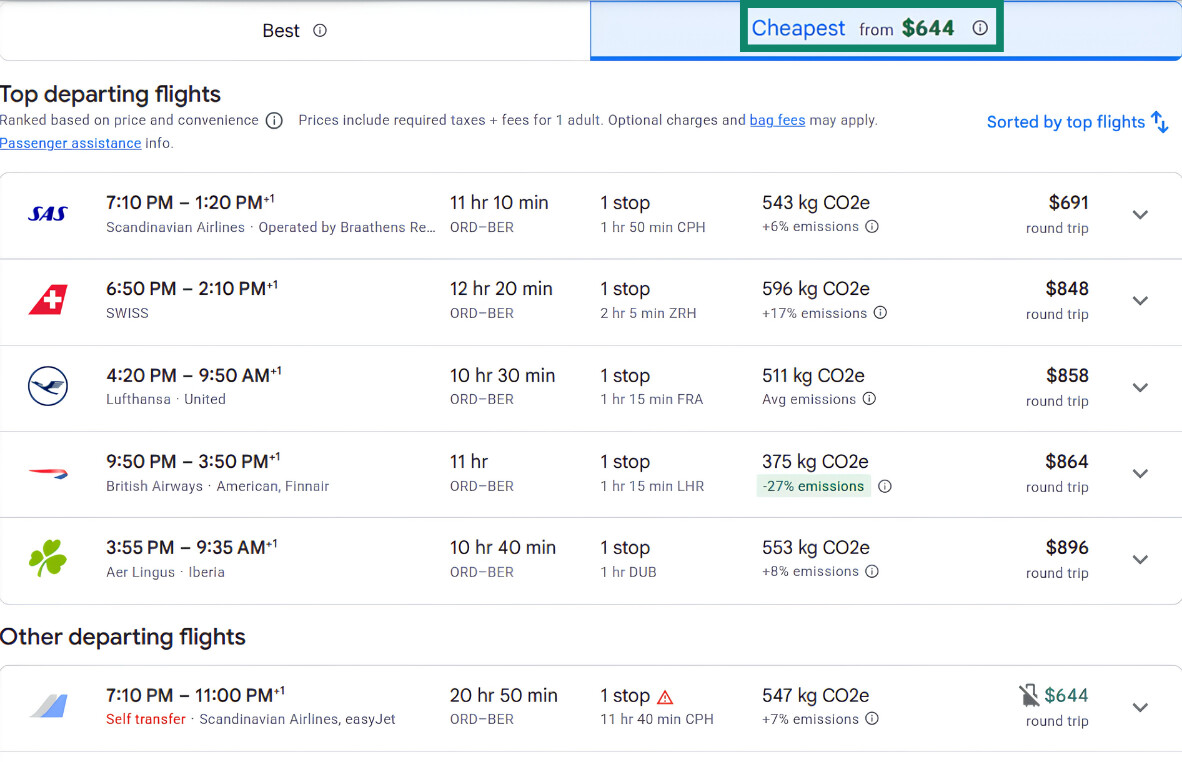The height and width of the screenshot is (762, 1182).
Task: Click the 7:10 PM – 1:20 PM flight times
Action: (x=190, y=202)
